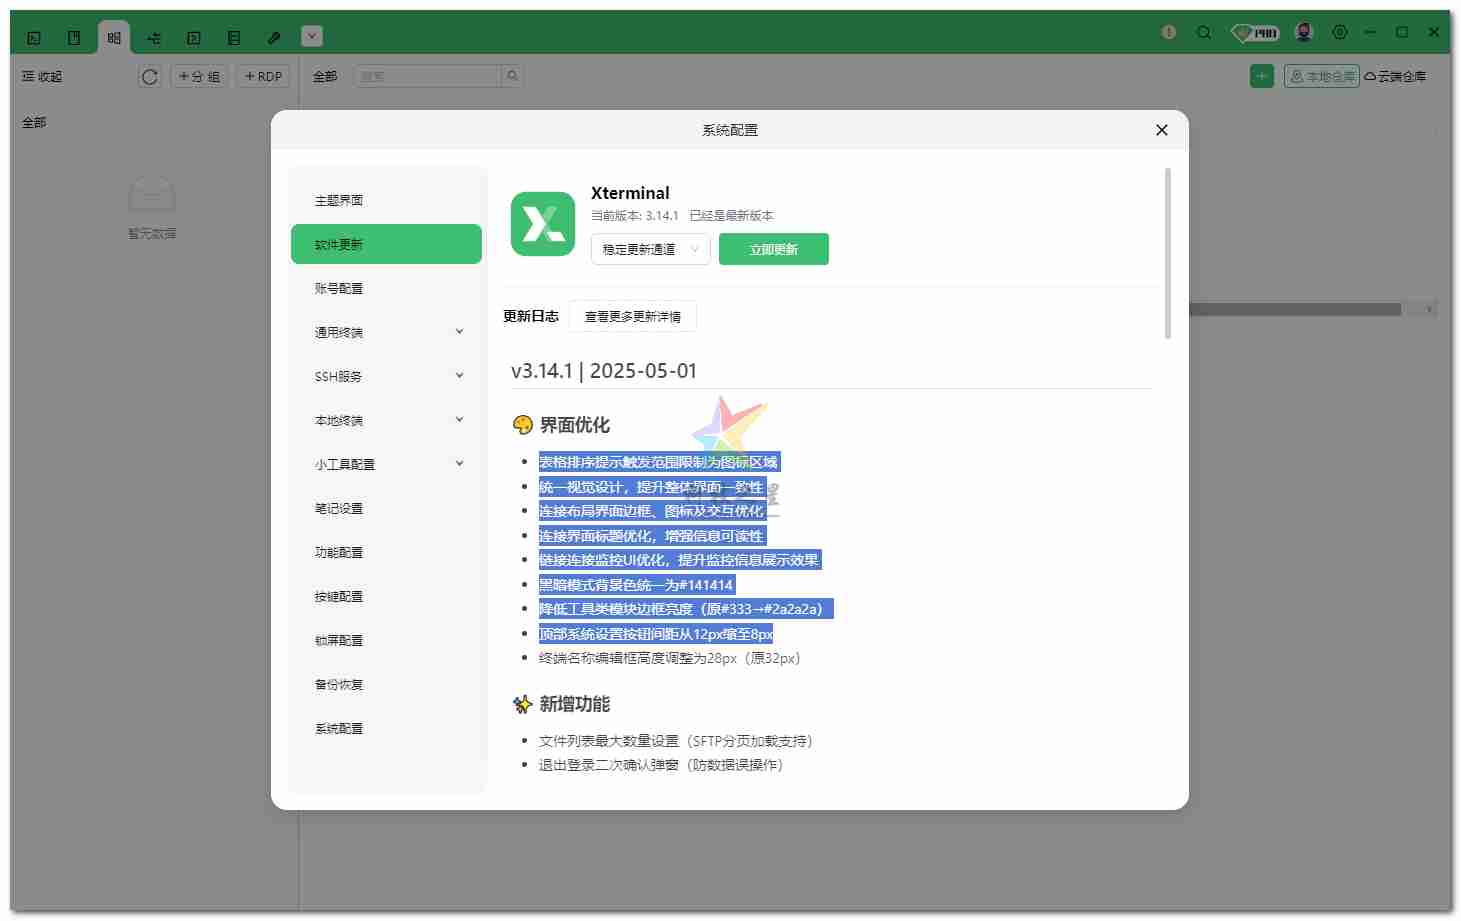Open the 全部 filter dropdown in the toolbar

[x=324, y=76]
